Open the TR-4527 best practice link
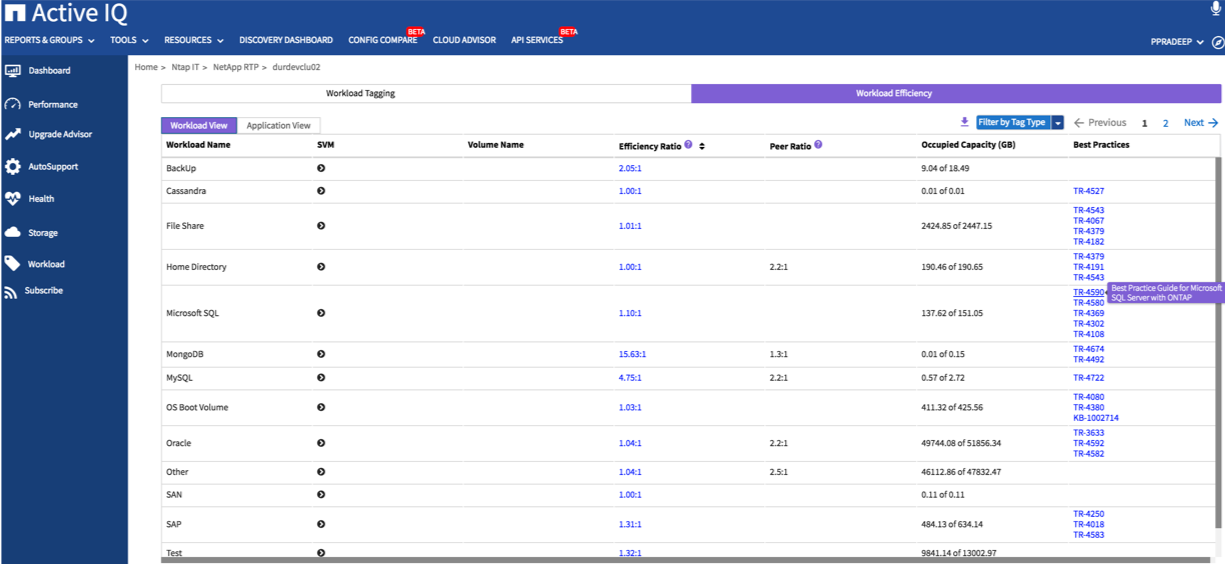The image size is (1225, 564). (1088, 191)
